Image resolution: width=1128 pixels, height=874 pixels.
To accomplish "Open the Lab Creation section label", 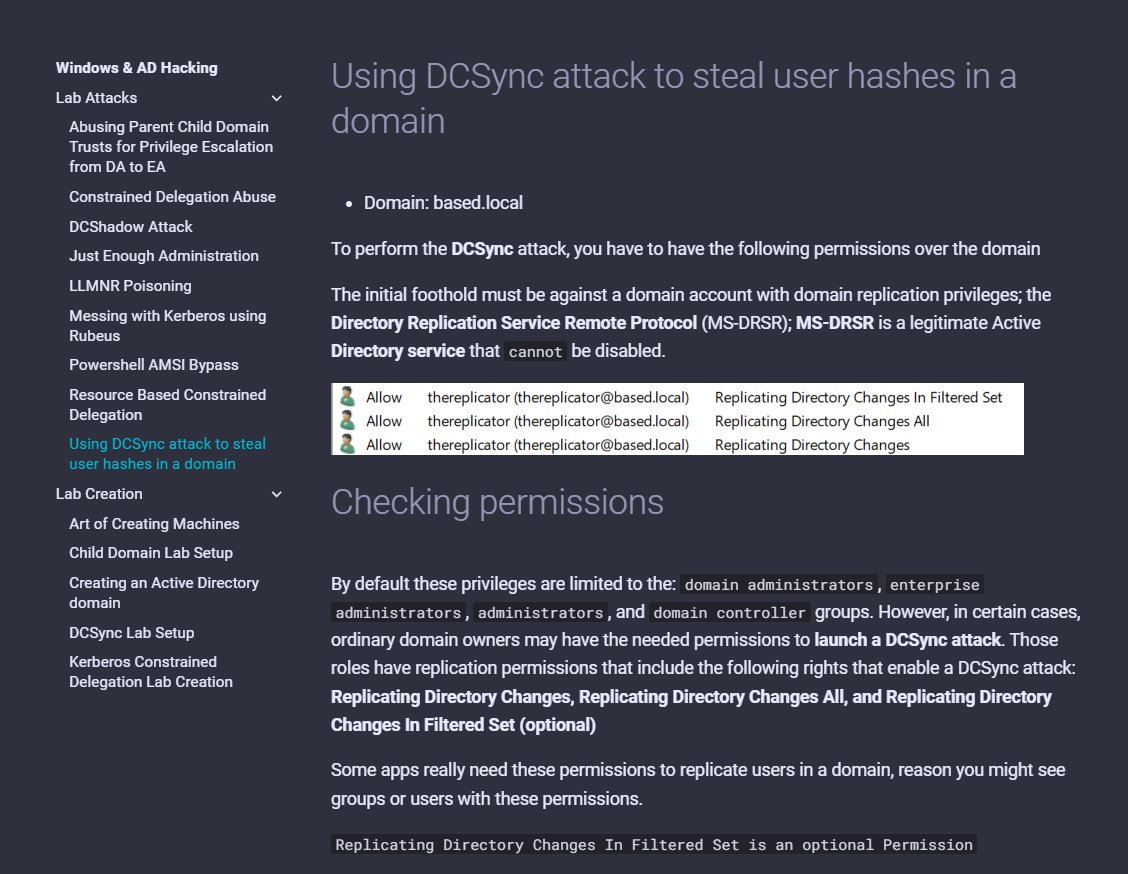I will click(x=99, y=494).
